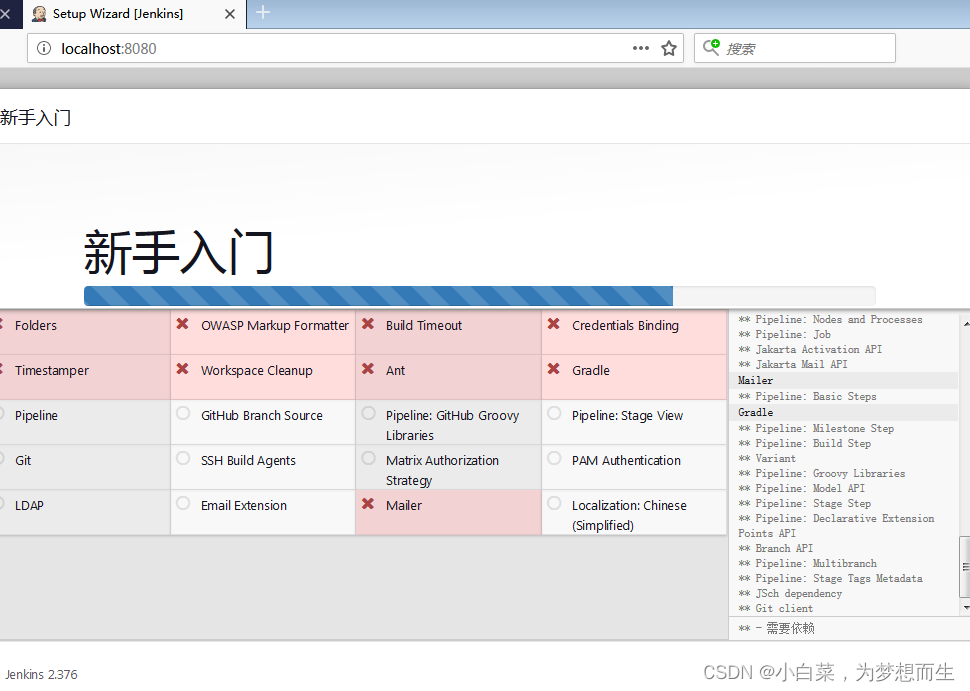Click the pending circle beside GitHub Branch Source
This screenshot has height=691, width=970.
click(x=183, y=413)
